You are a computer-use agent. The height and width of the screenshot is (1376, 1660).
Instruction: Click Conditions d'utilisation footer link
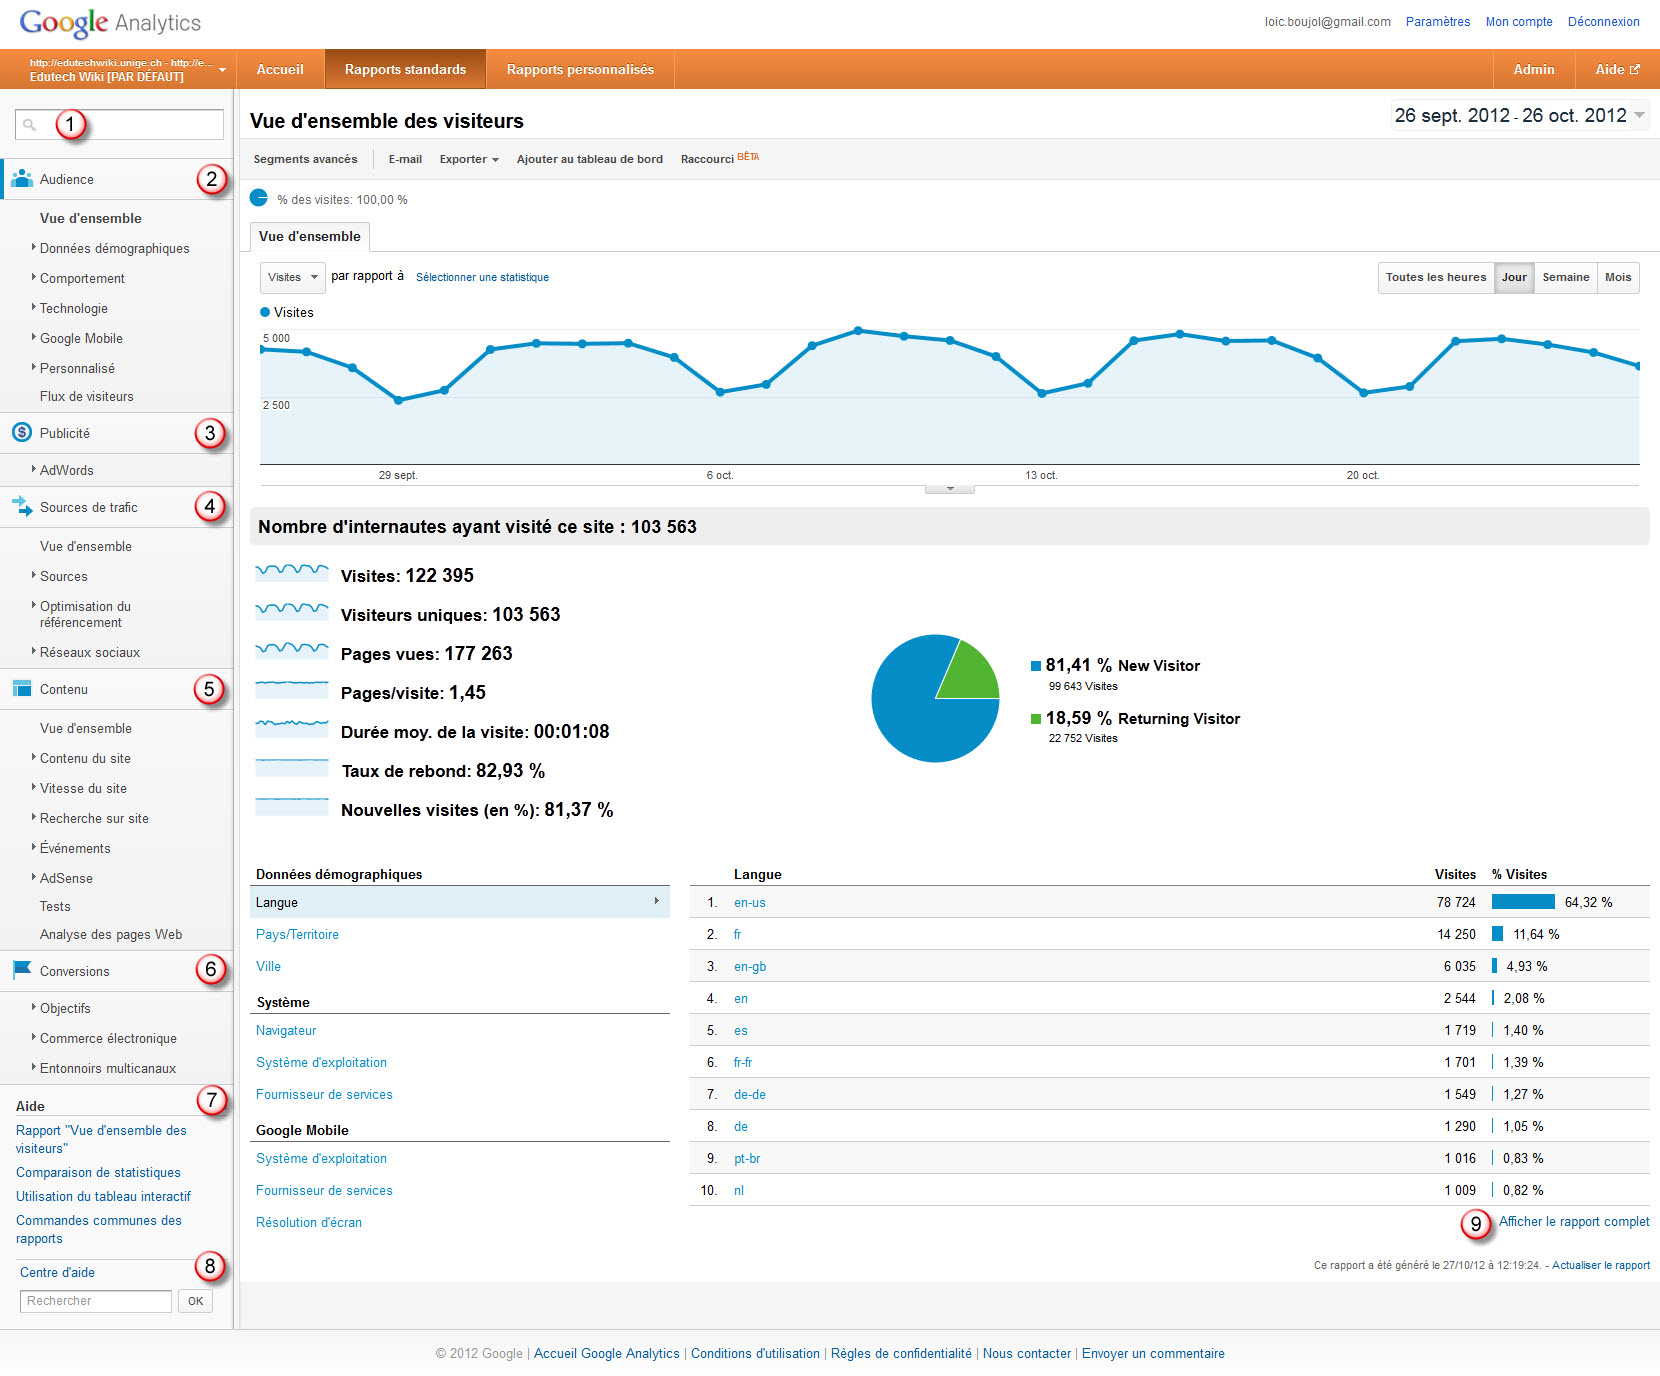point(755,1353)
